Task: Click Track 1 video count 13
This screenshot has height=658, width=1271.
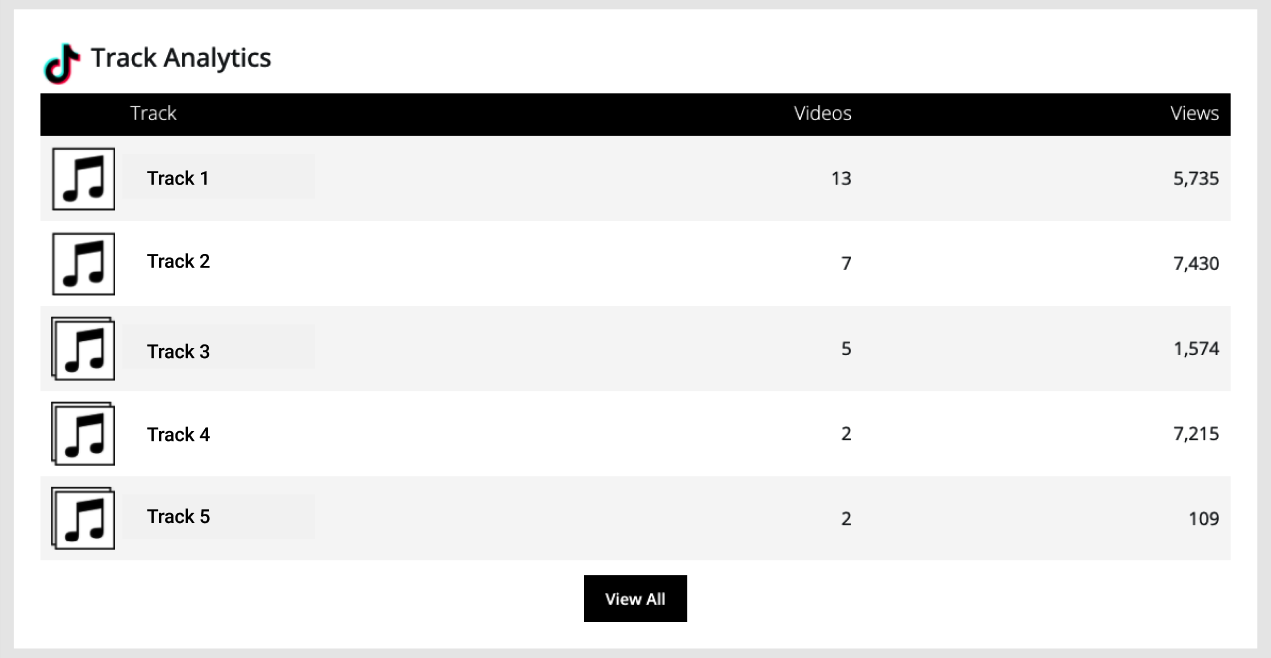Action: tap(841, 179)
